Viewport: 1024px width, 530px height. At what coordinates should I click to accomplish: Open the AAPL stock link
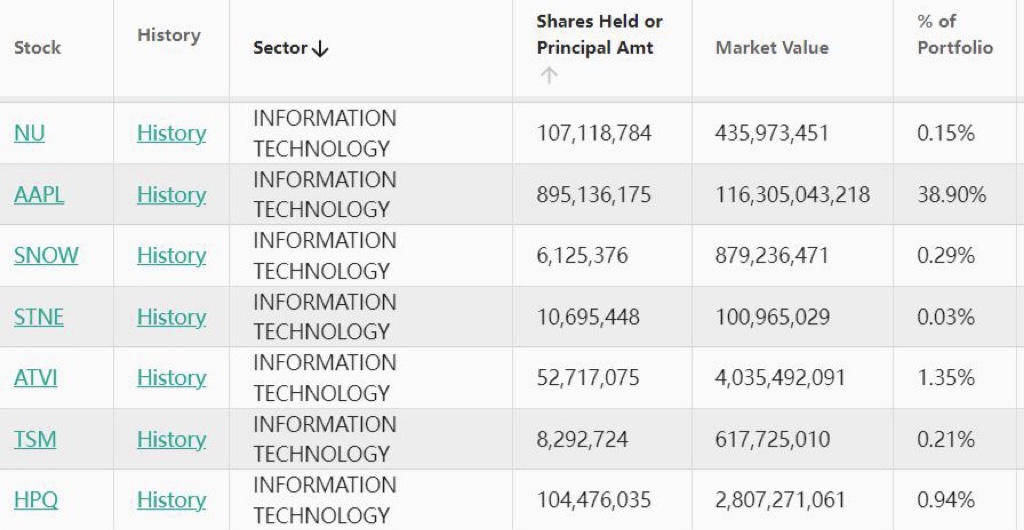39,194
